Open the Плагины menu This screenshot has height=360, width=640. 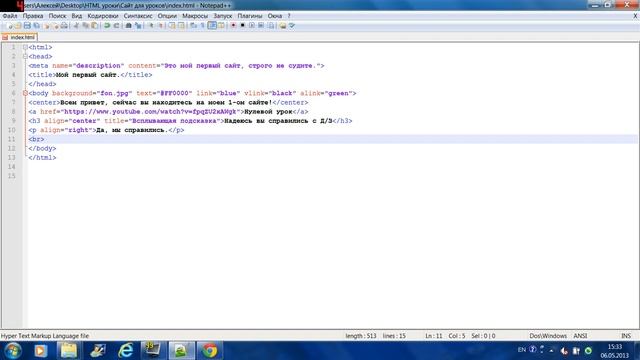pyautogui.click(x=250, y=16)
